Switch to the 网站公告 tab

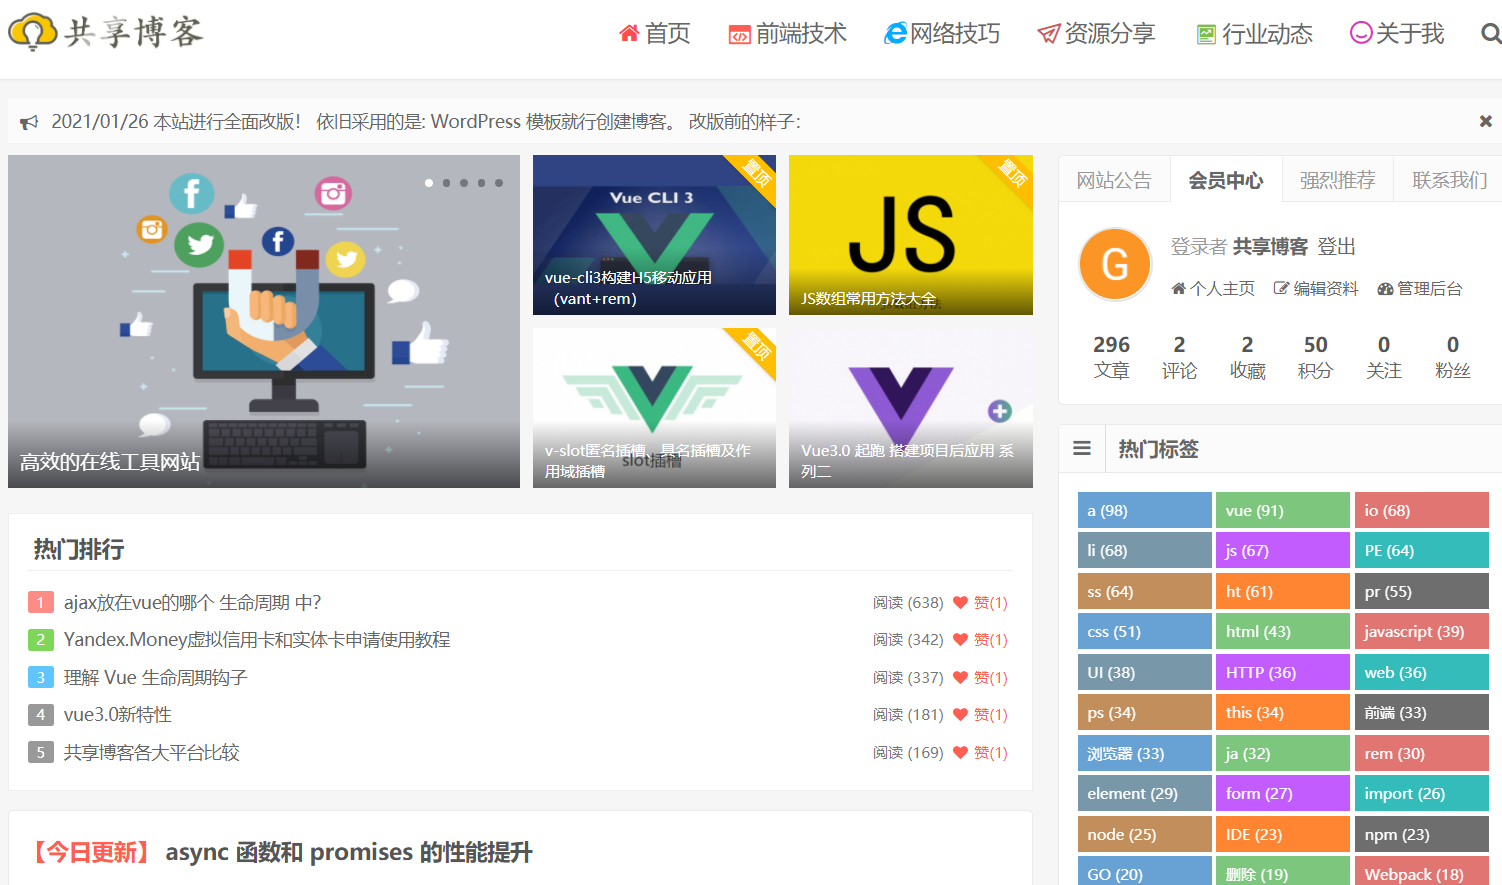pyautogui.click(x=1114, y=180)
